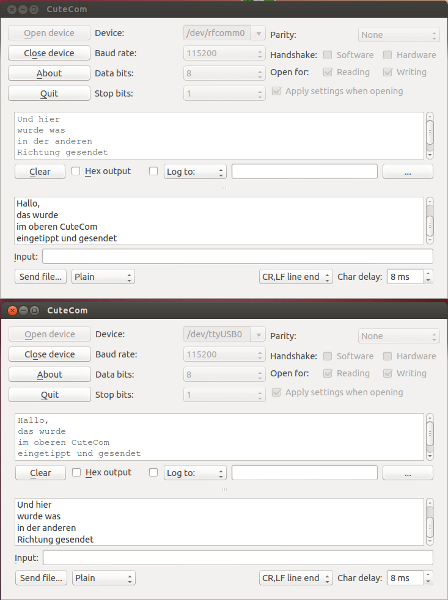Click Char delay spinbox arrows in top window
This screenshot has width=448, height=600.
[428, 277]
